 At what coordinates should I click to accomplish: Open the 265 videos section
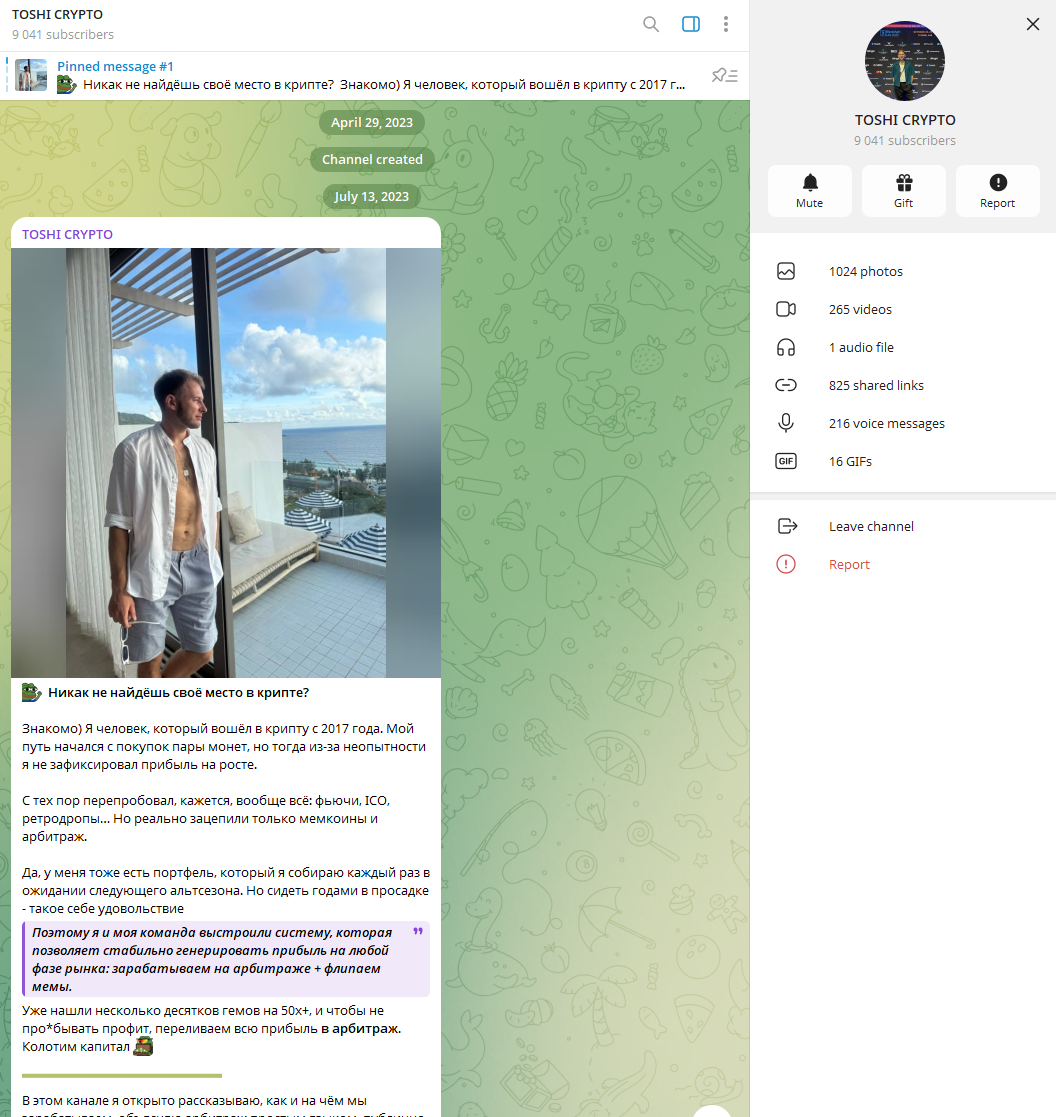(860, 310)
